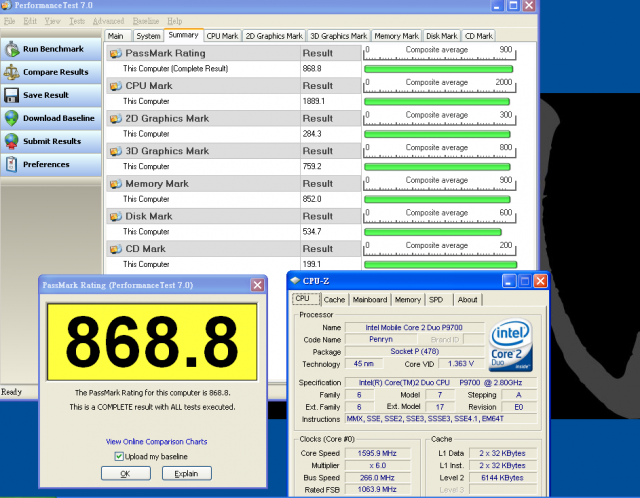The height and width of the screenshot is (498, 640).
Task: Open the Disk Mark tab
Action: click(442, 36)
